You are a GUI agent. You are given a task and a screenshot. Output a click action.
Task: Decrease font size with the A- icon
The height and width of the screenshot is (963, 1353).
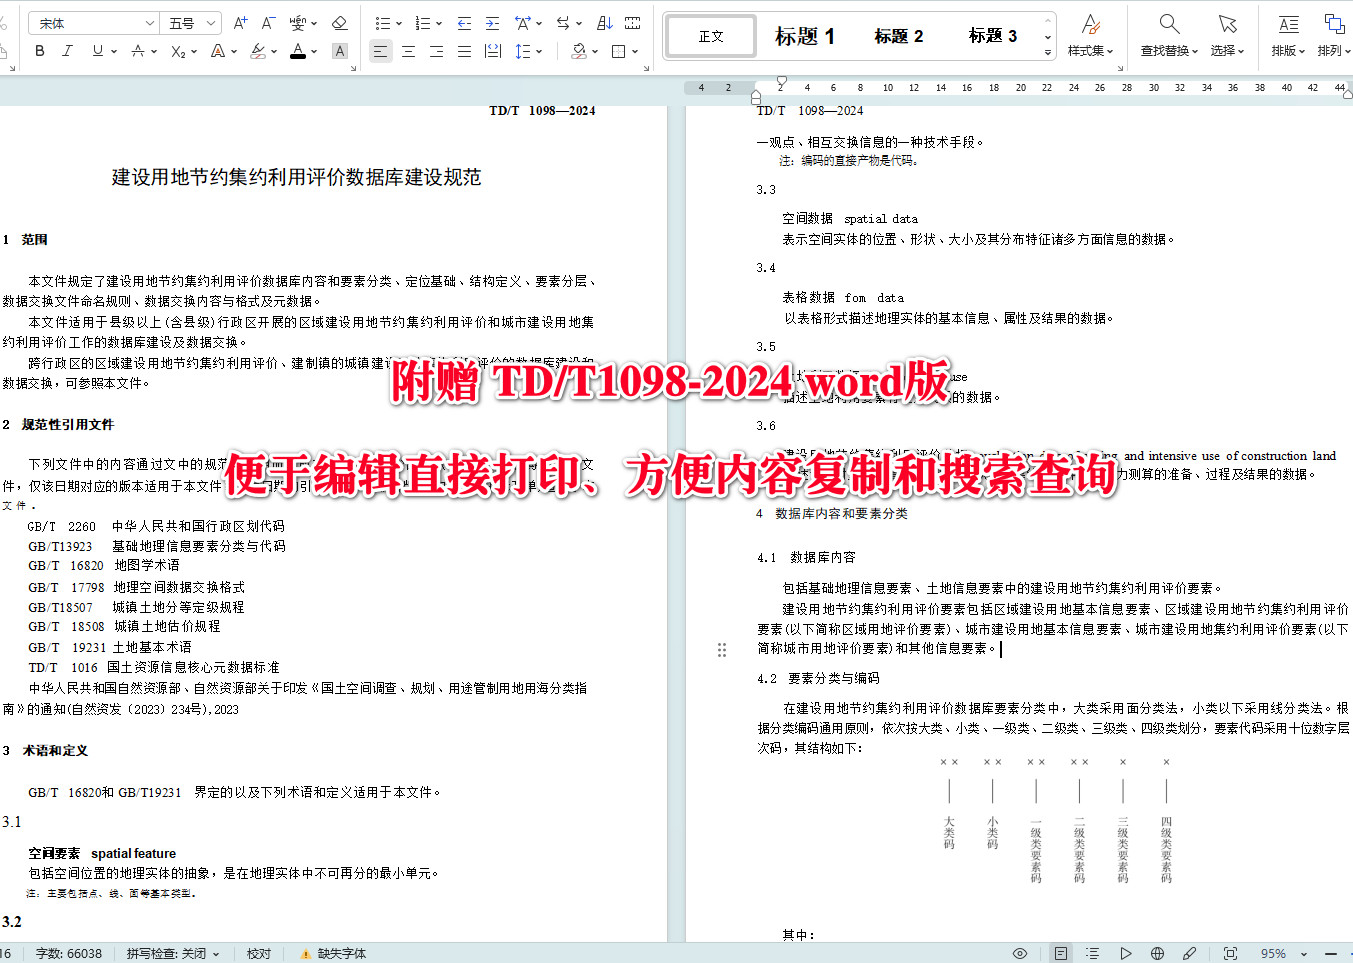point(268,23)
